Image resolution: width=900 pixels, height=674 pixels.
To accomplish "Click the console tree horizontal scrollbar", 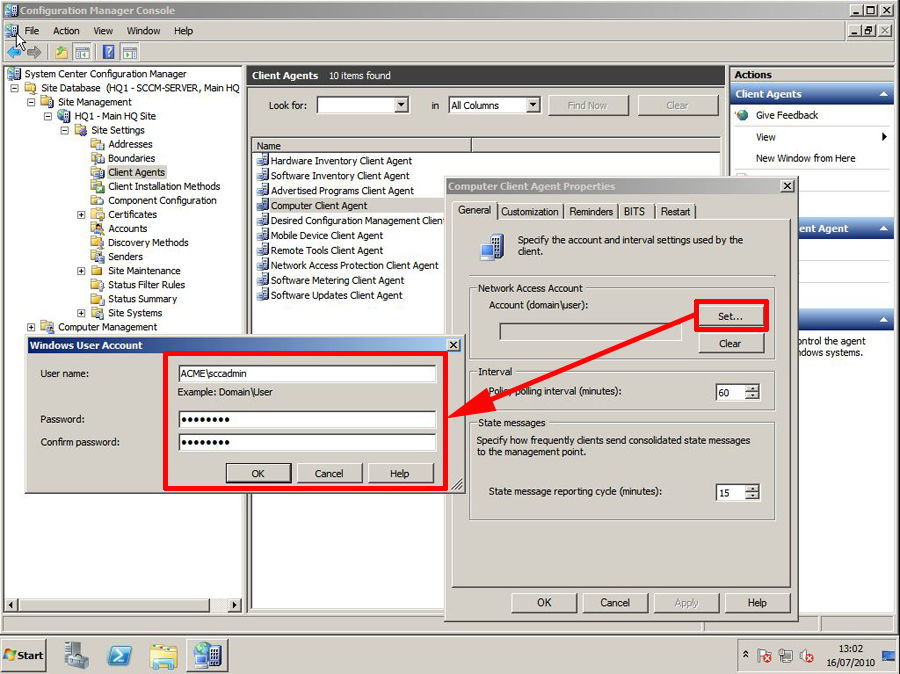I will point(123,605).
